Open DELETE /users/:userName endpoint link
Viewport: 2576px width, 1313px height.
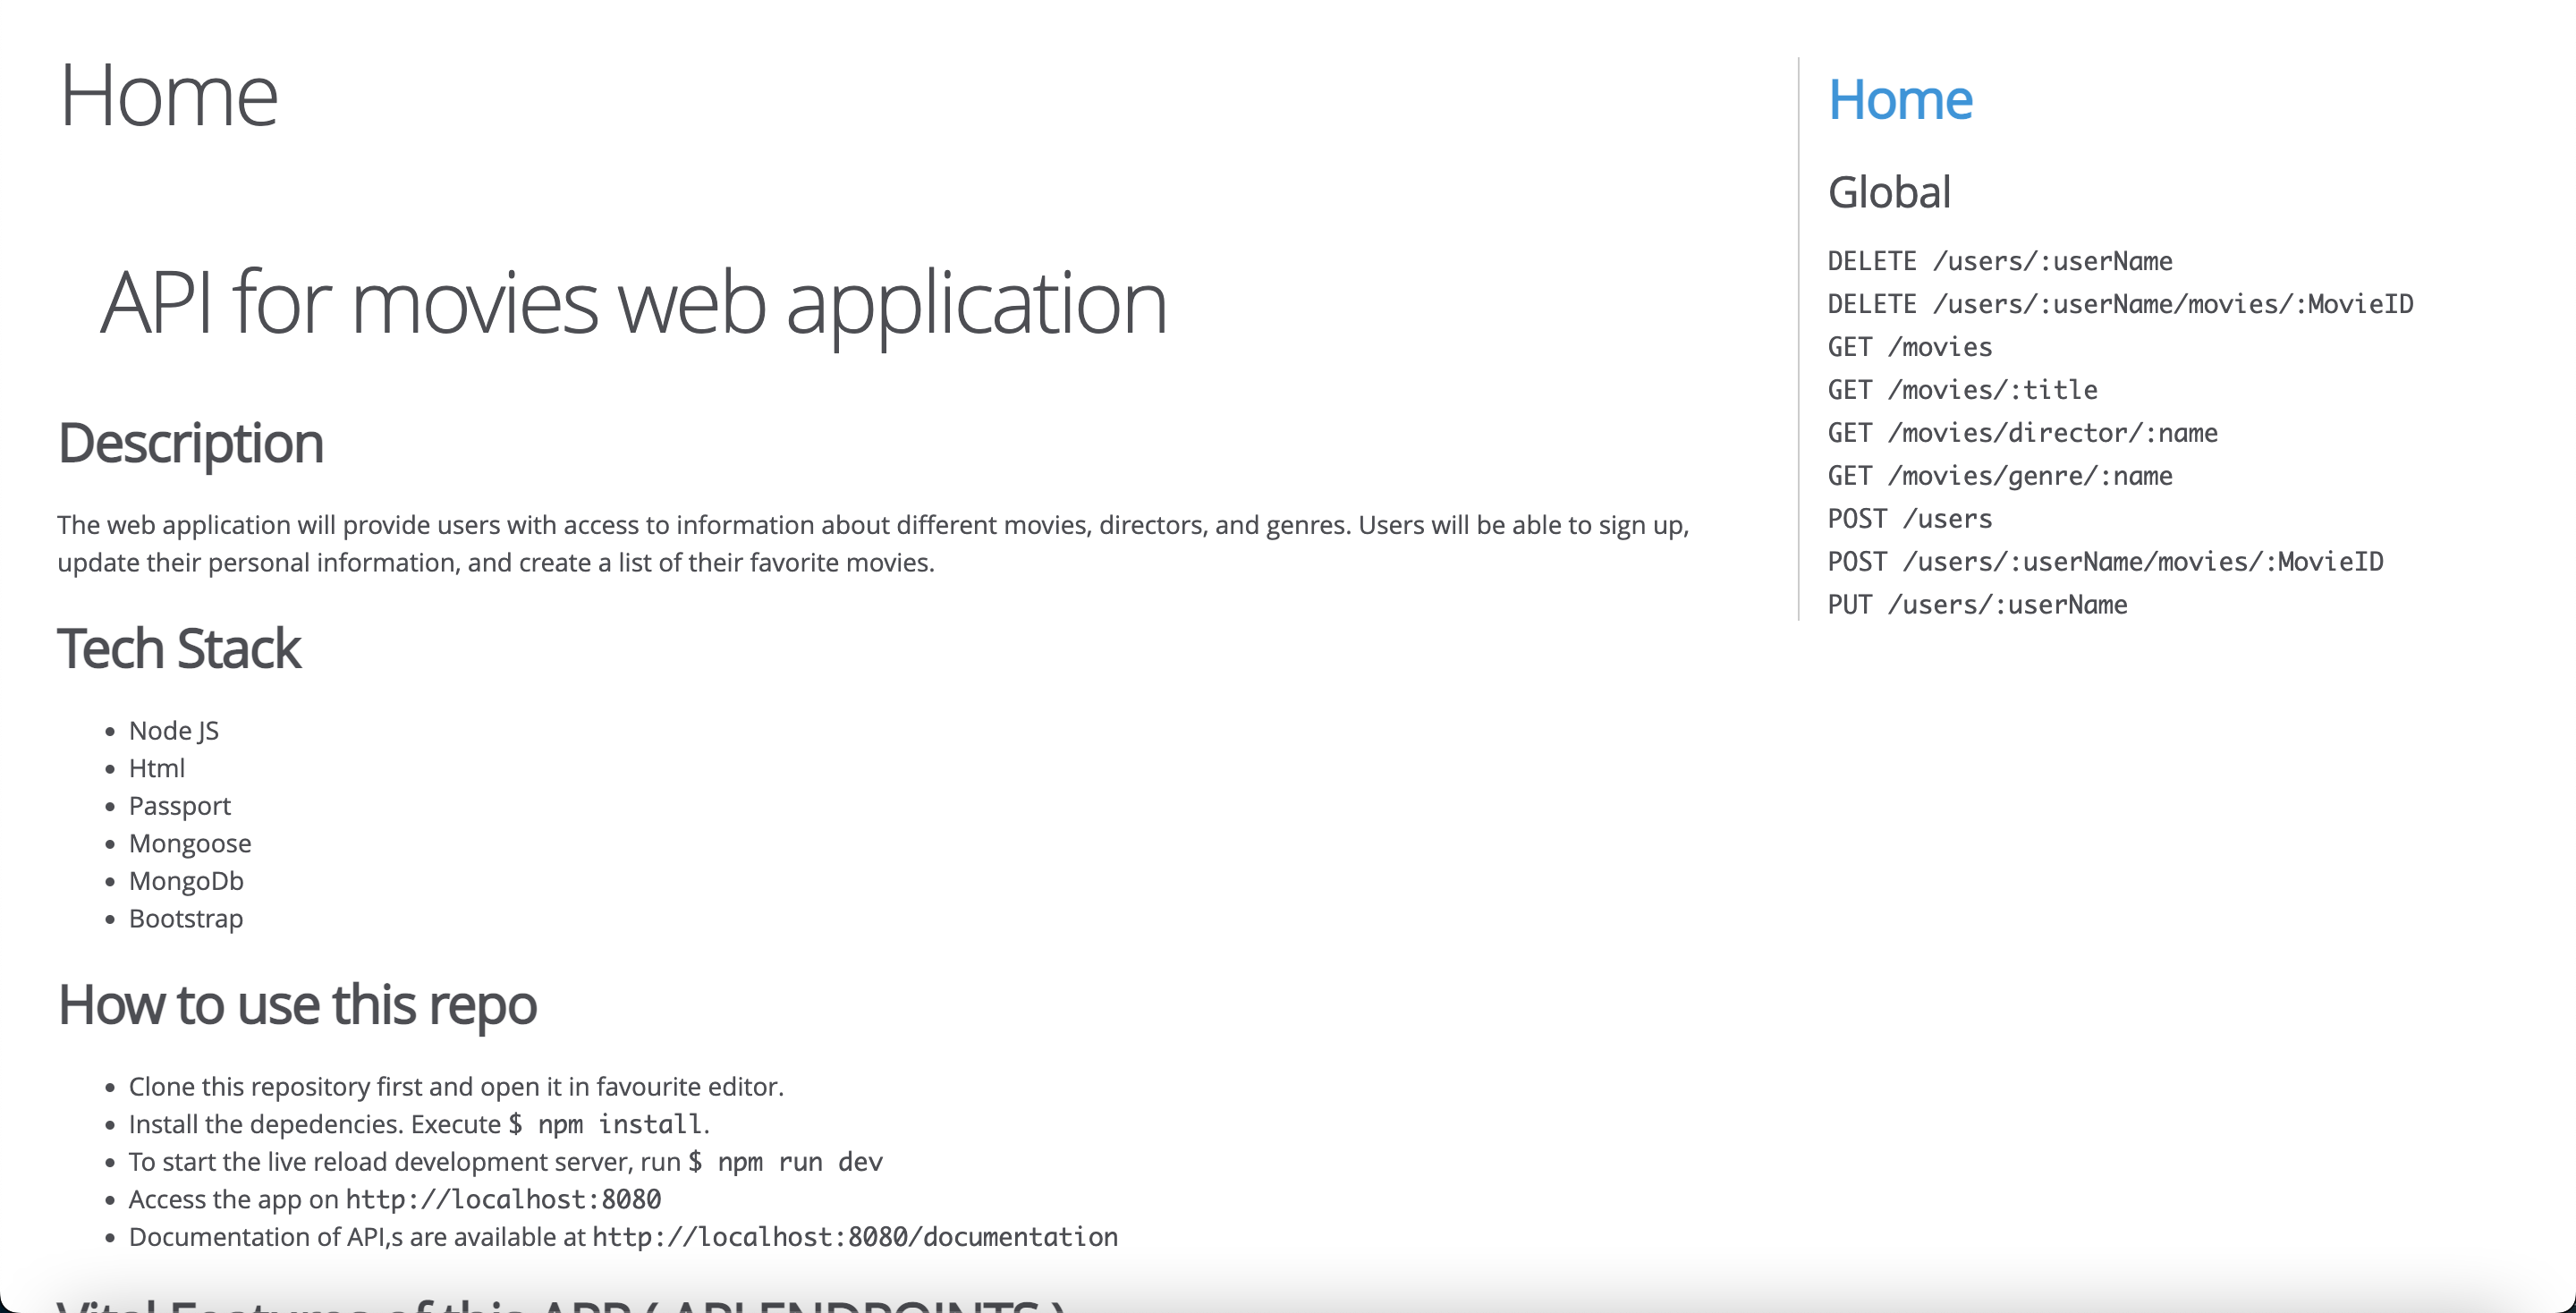click(x=2000, y=262)
